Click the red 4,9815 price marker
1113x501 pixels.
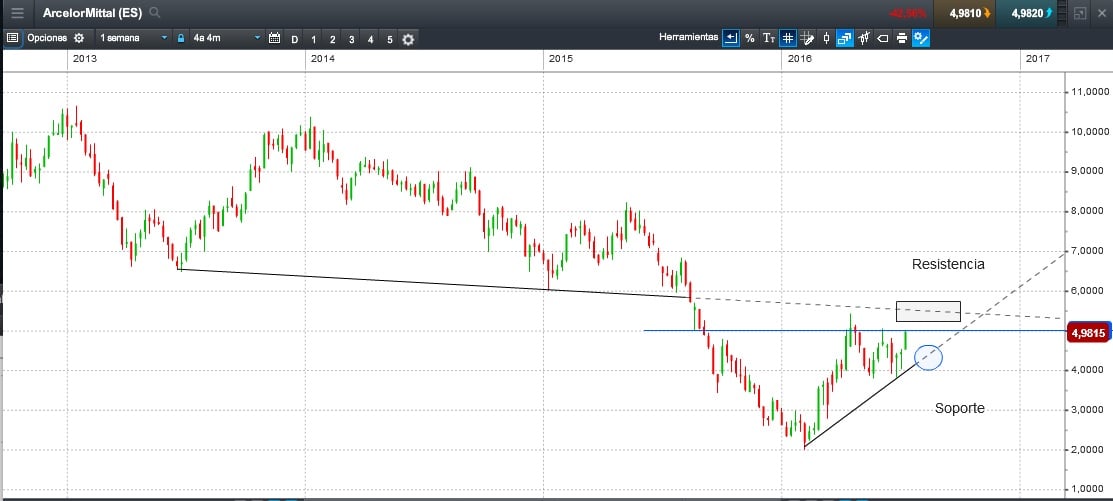tap(1088, 333)
